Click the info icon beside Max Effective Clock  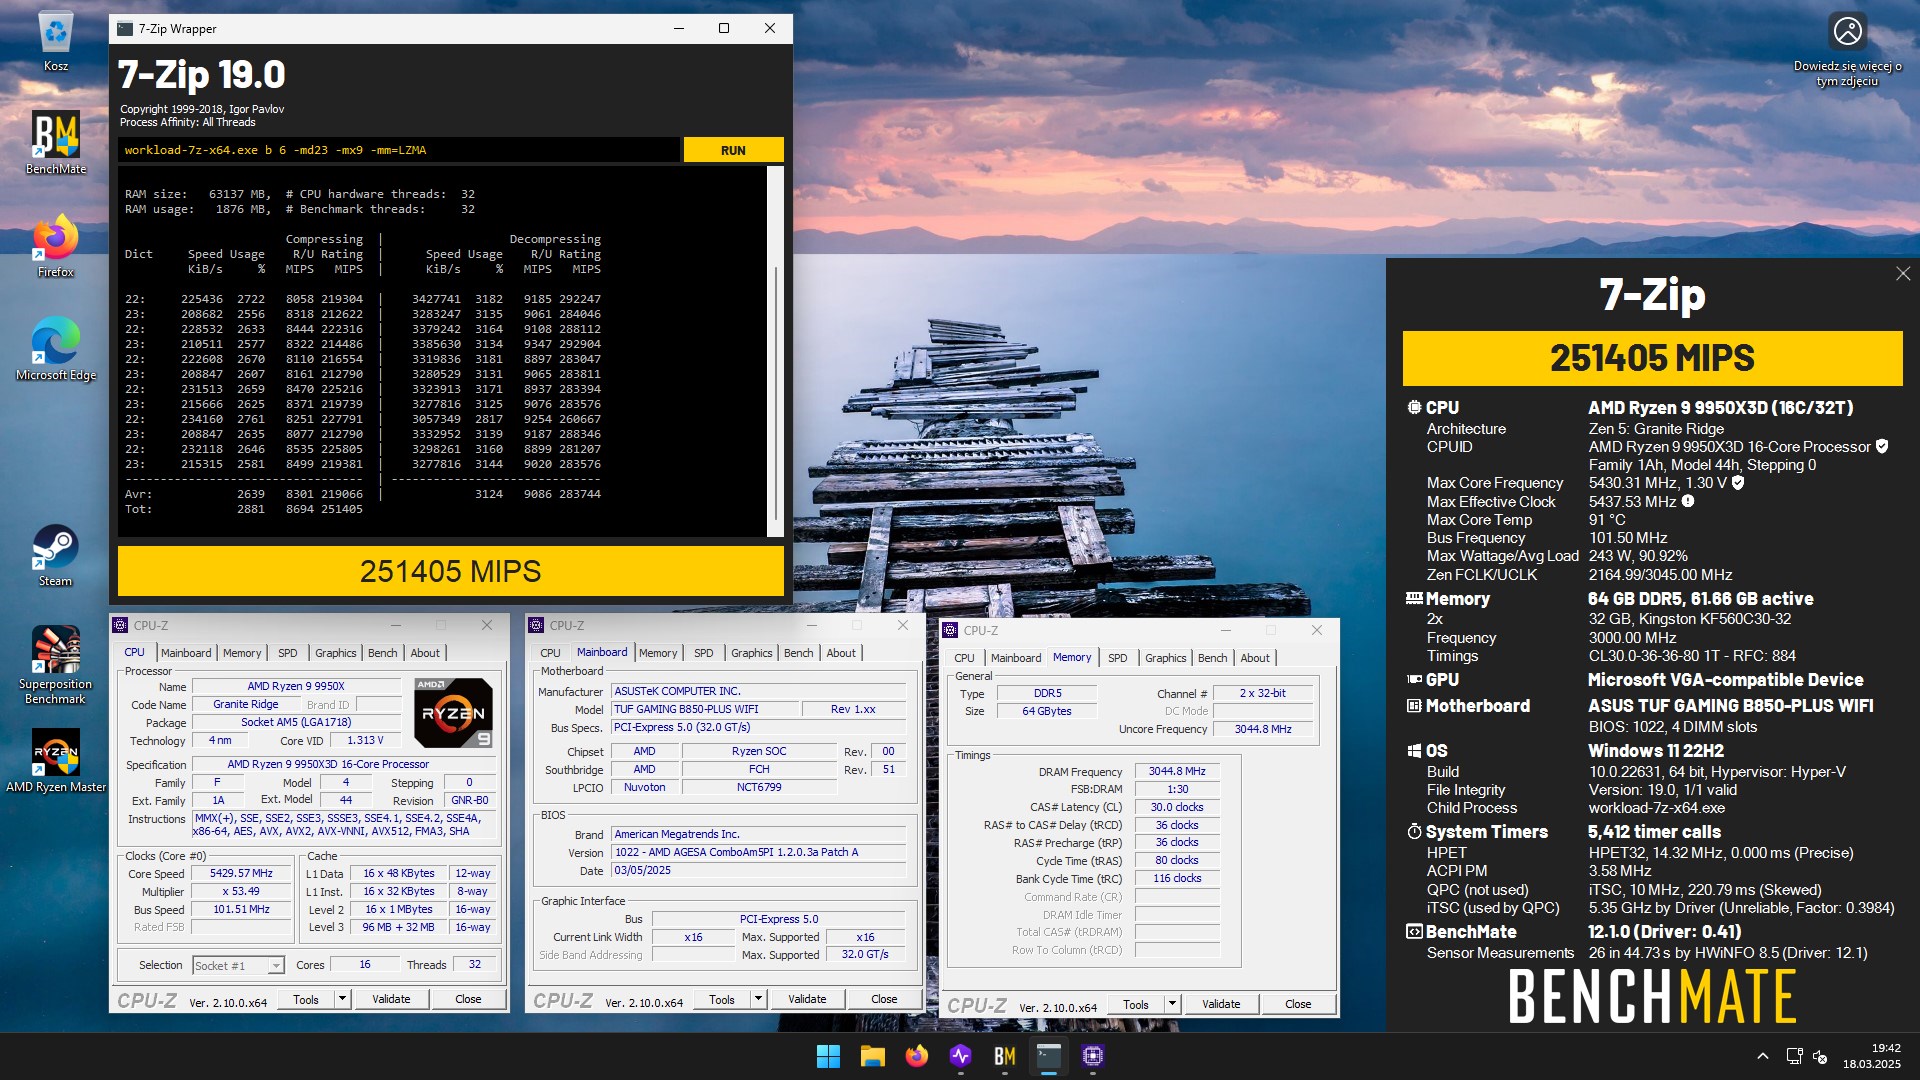point(1688,501)
